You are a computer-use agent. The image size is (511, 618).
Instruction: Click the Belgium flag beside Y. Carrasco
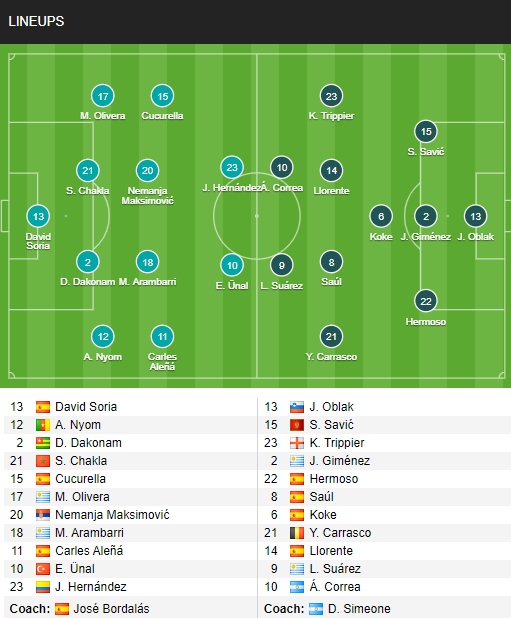click(297, 533)
